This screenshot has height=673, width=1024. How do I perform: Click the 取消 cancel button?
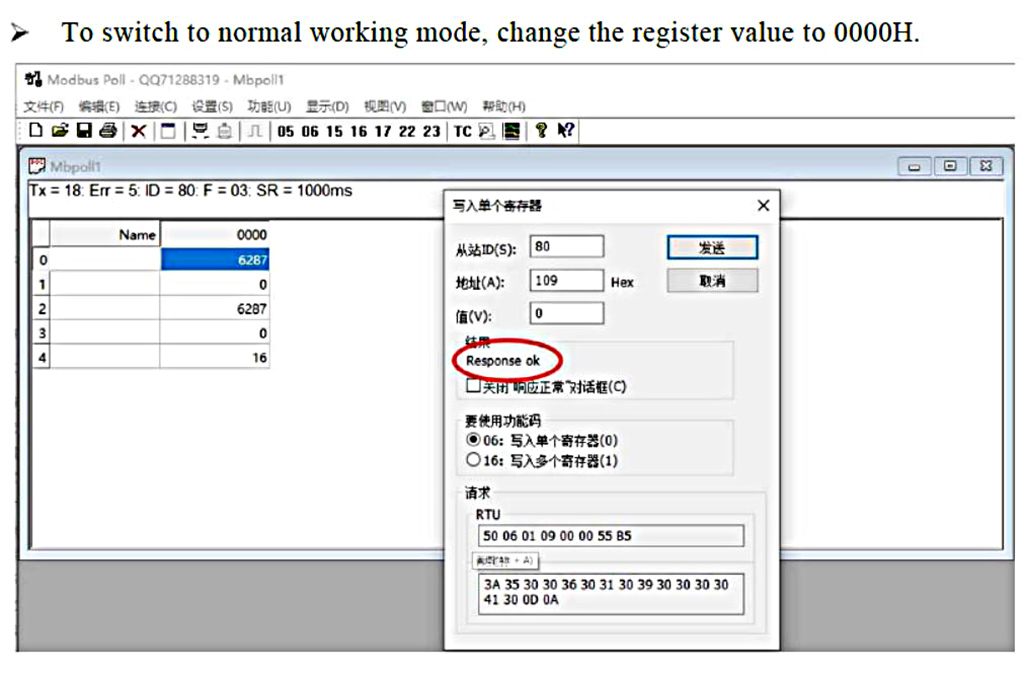pos(712,281)
